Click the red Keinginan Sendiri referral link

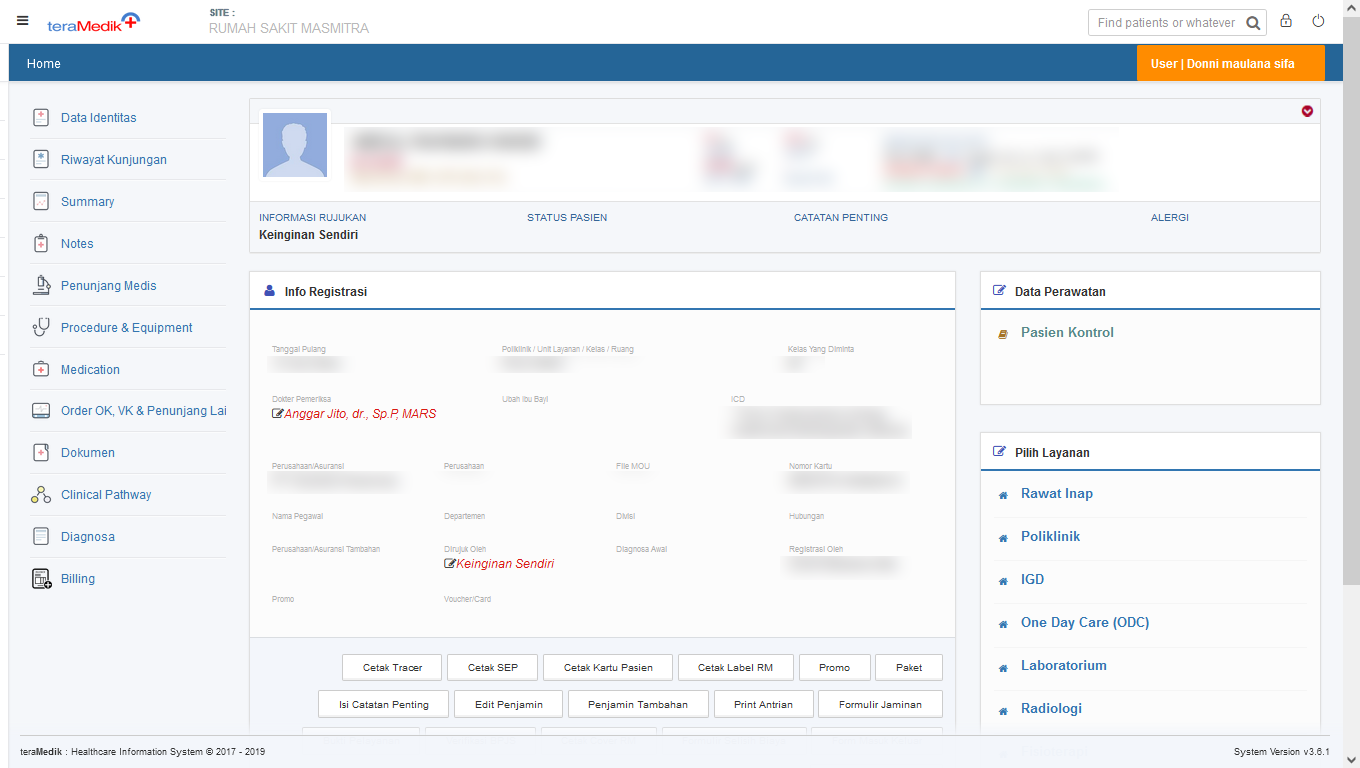tap(505, 564)
